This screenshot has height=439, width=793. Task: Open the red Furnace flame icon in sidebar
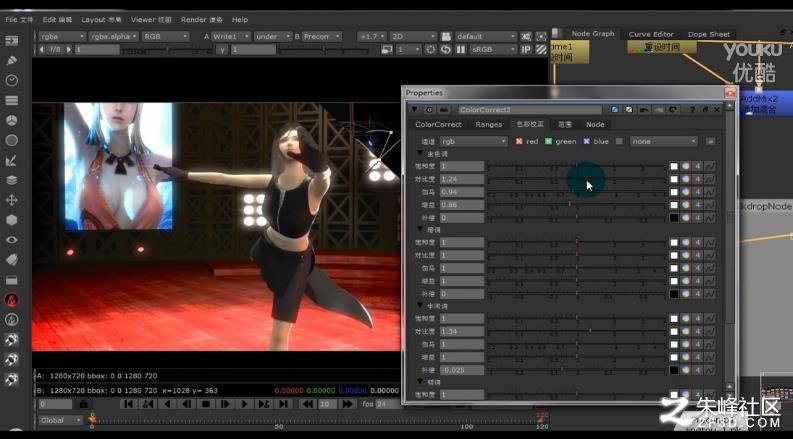click(x=12, y=300)
